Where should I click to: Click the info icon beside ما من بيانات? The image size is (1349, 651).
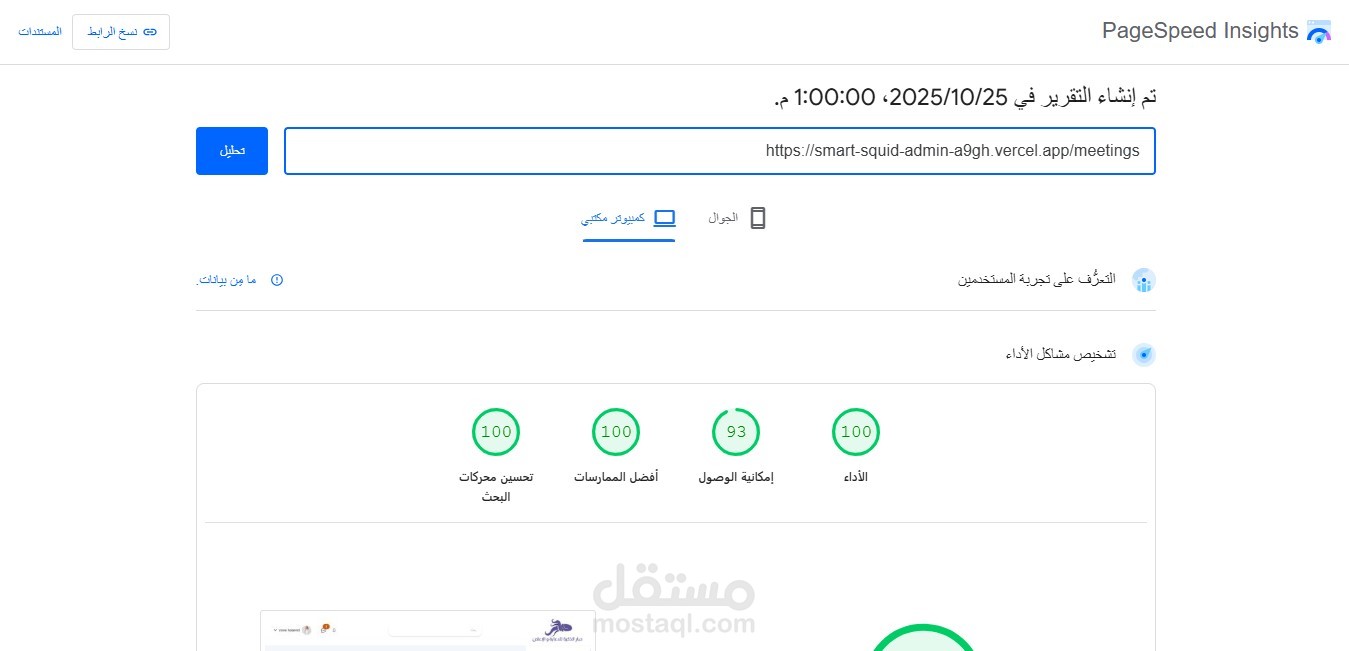pos(277,280)
